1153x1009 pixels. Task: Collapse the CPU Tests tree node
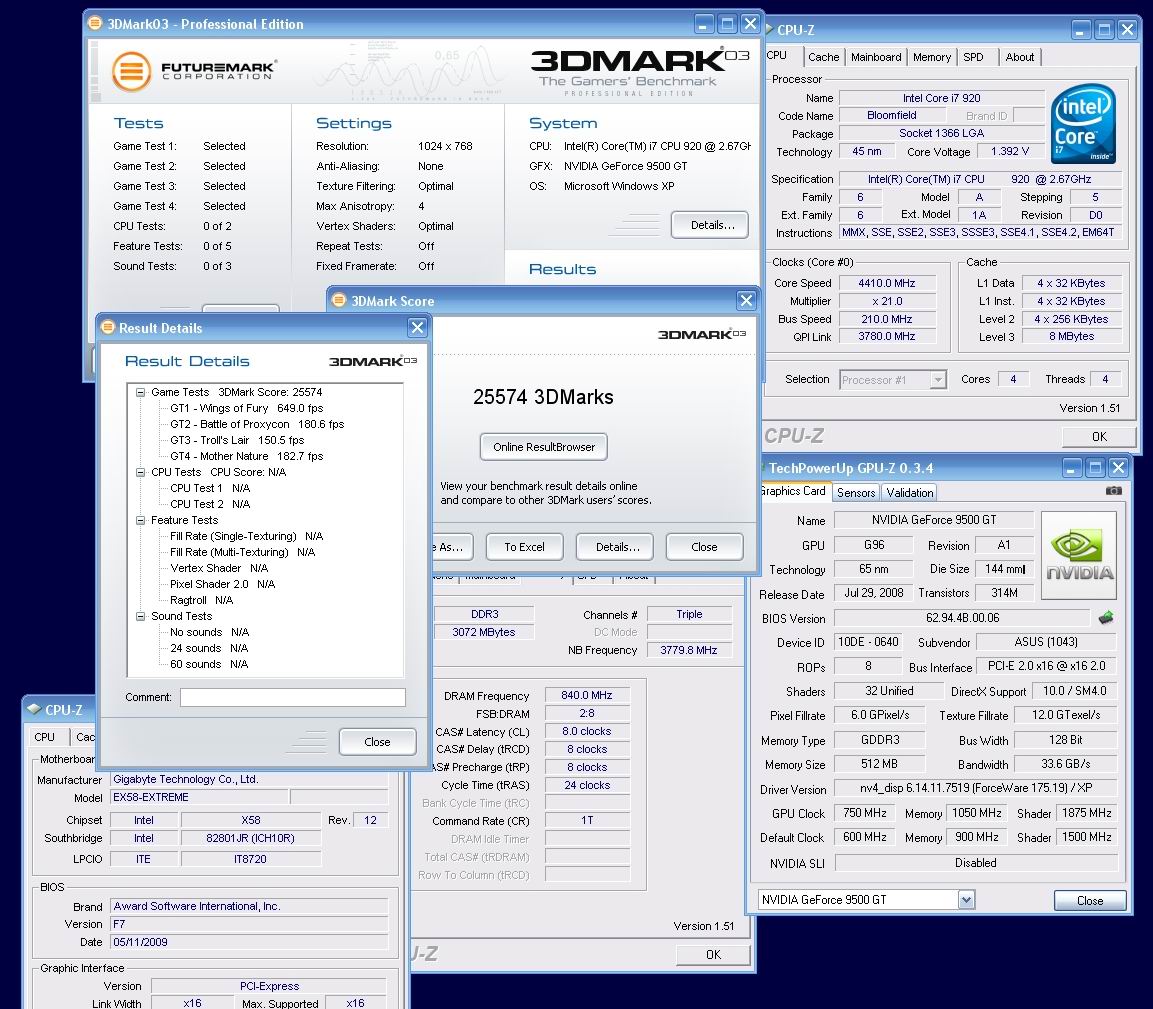pyautogui.click(x=140, y=472)
